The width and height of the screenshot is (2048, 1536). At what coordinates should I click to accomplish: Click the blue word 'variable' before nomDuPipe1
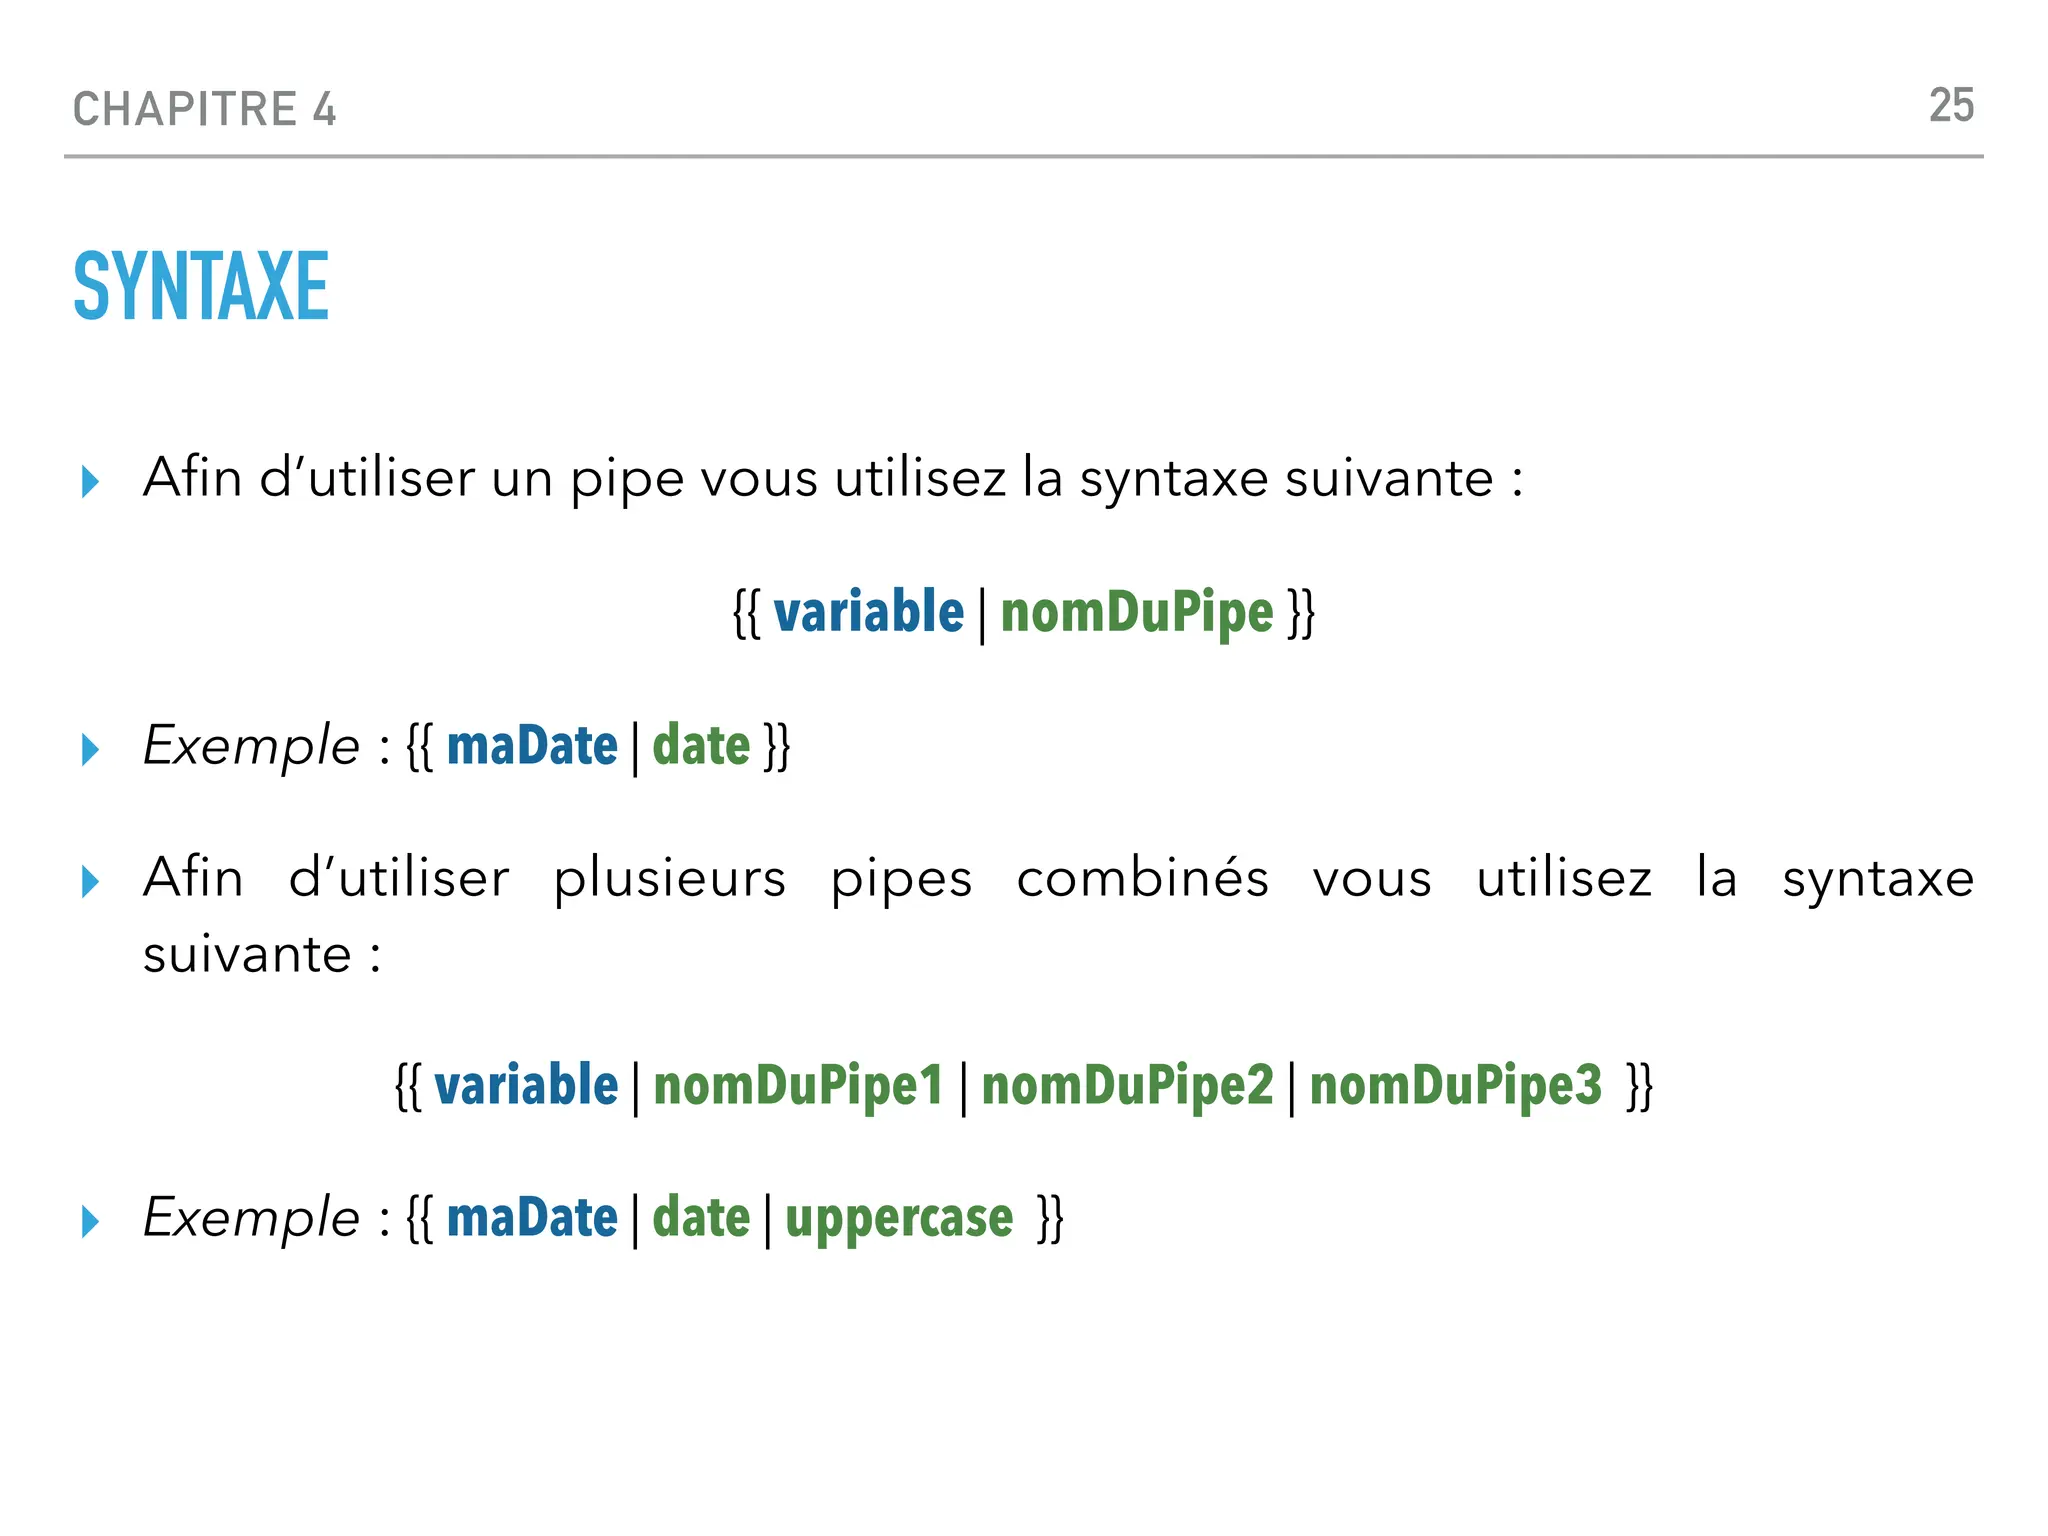pos(526,1085)
